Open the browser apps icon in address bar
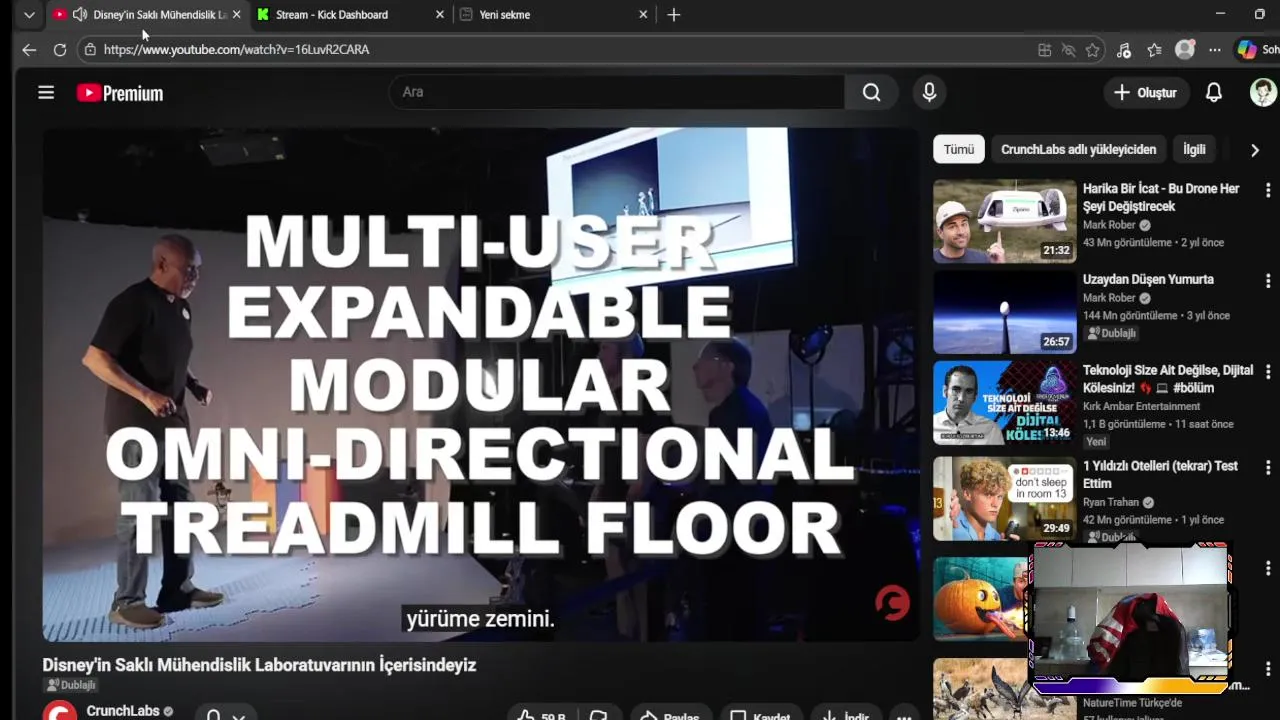 tap(1045, 50)
